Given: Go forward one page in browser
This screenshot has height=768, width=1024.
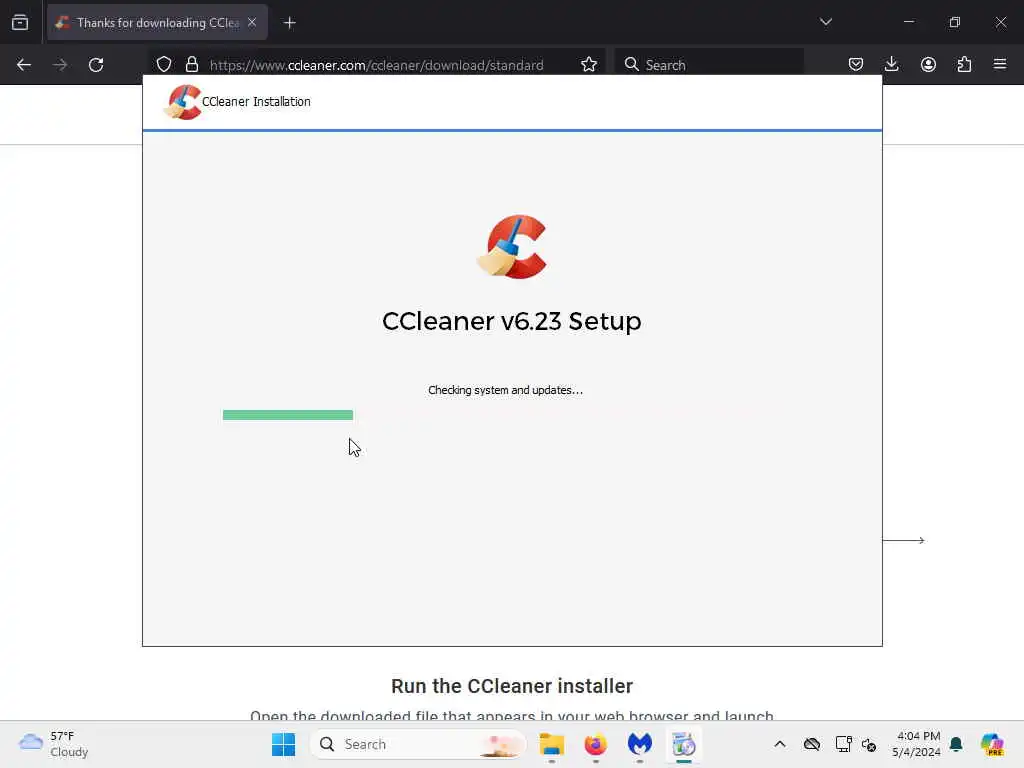Looking at the screenshot, I should click(x=60, y=65).
